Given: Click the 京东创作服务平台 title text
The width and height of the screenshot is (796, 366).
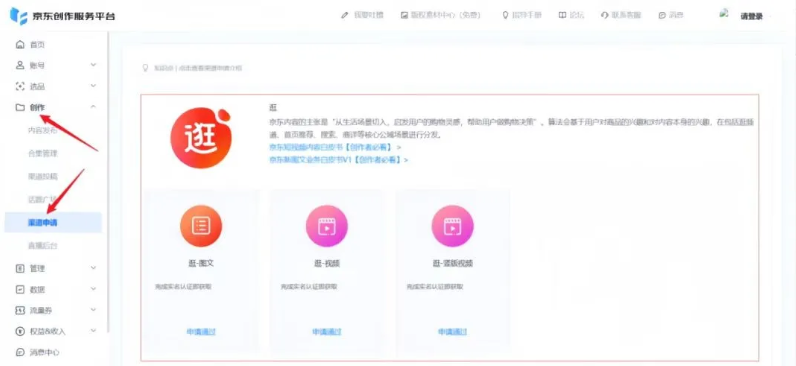Looking at the screenshot, I should tap(74, 16).
